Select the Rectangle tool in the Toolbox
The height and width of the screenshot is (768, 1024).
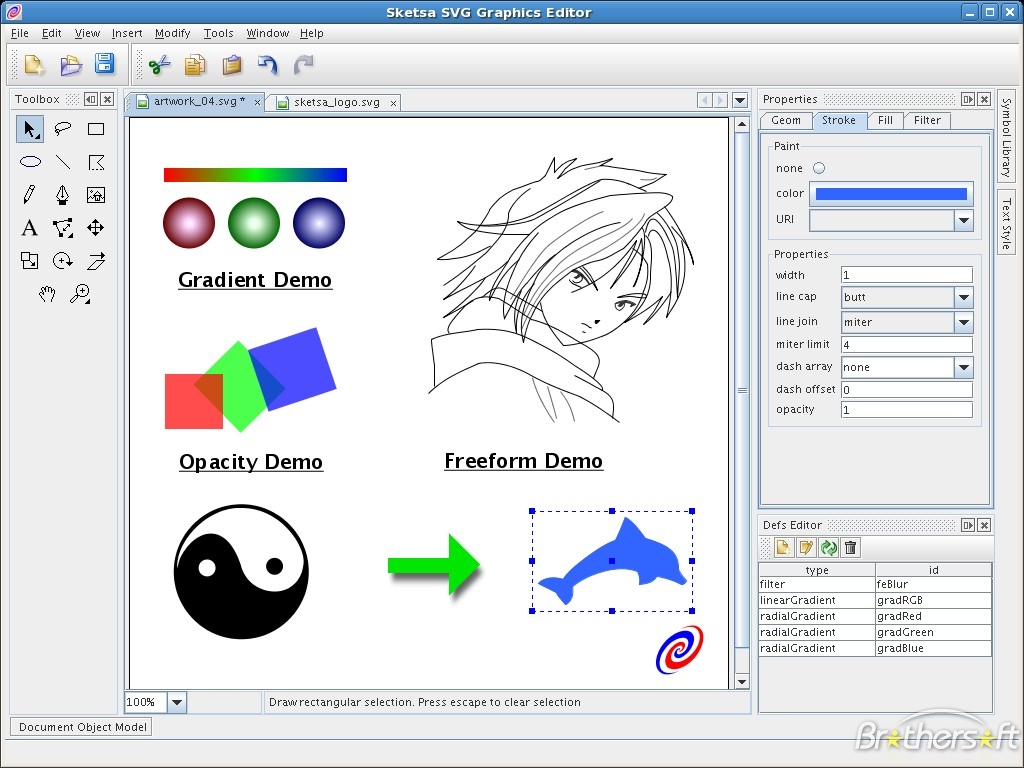[95, 128]
